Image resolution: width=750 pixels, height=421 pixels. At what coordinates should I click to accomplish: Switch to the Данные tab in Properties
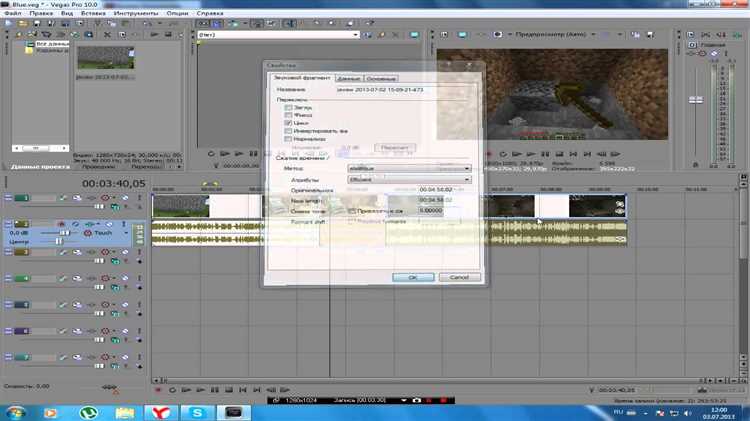tap(348, 78)
